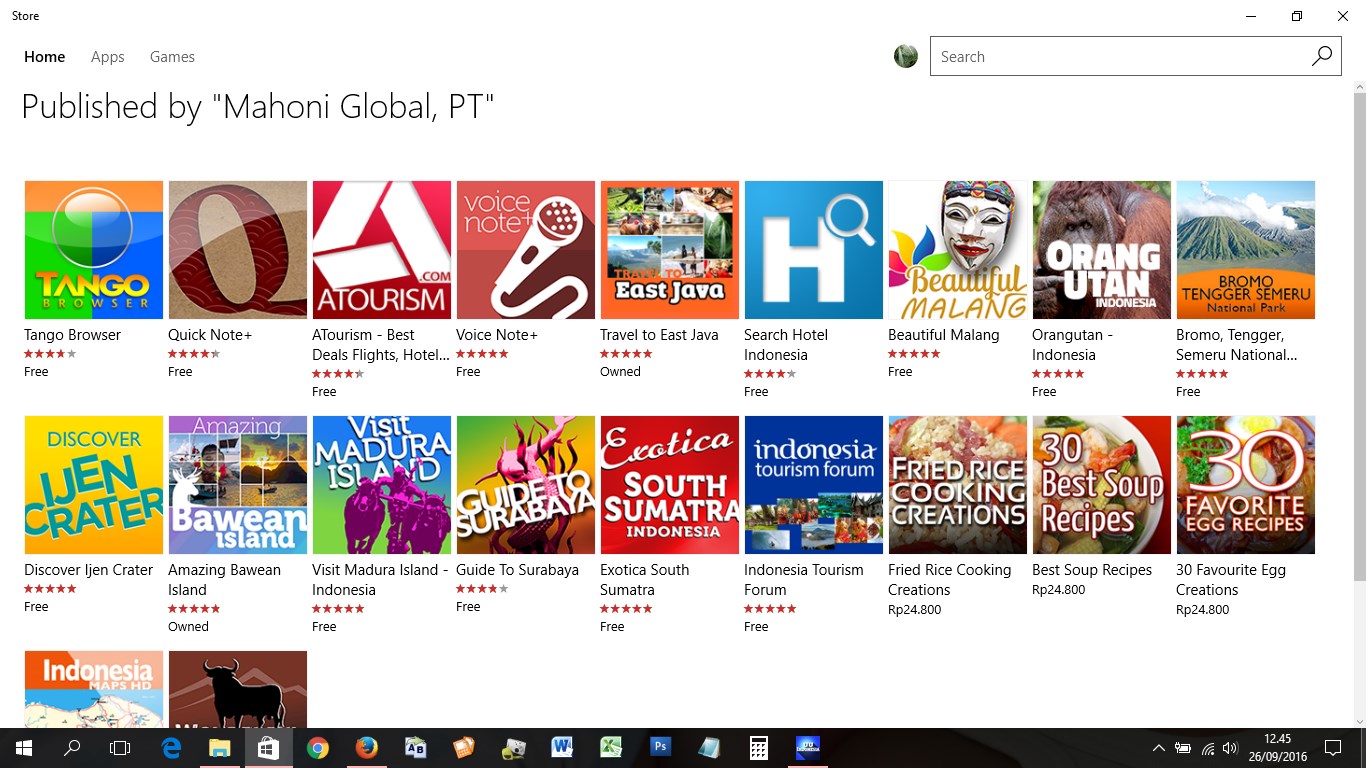Choose the Visit Madura Island icon
Viewport: 1366px width, 768px height.
tap(382, 485)
